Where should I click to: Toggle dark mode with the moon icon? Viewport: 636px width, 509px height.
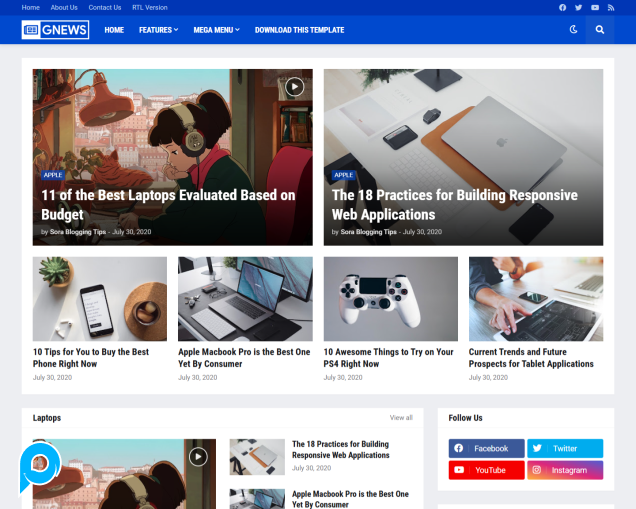point(573,30)
